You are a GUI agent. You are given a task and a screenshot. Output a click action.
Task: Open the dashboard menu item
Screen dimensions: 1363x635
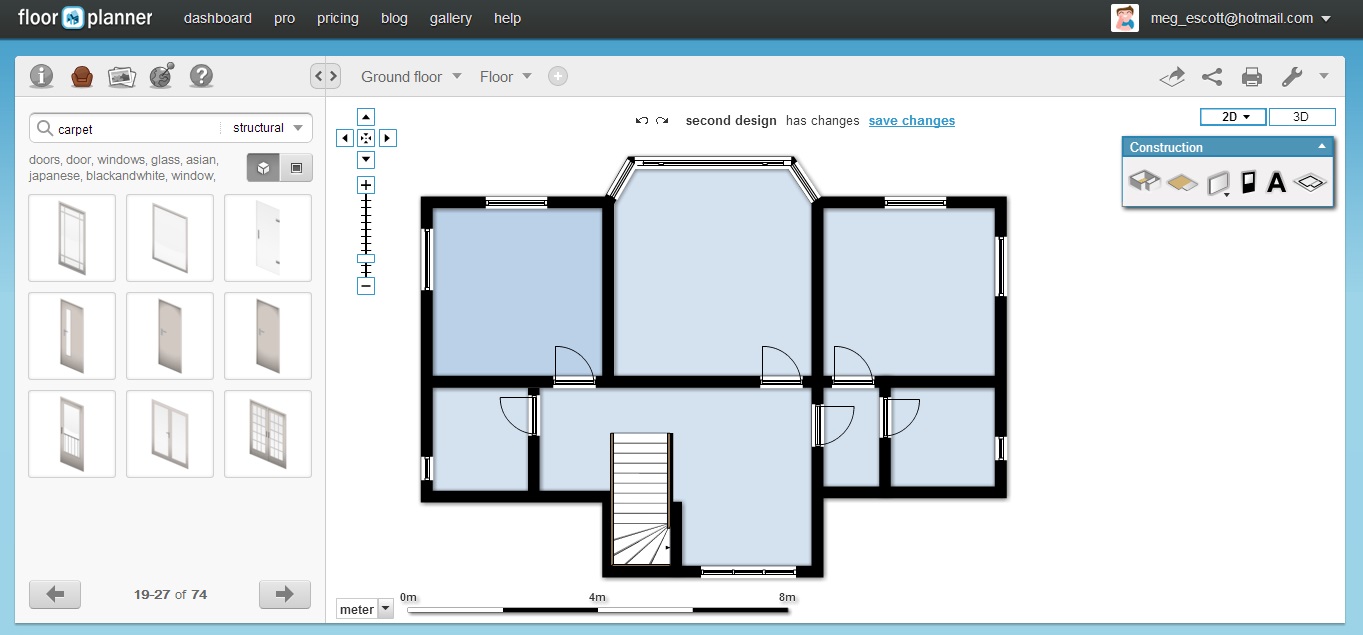[217, 18]
